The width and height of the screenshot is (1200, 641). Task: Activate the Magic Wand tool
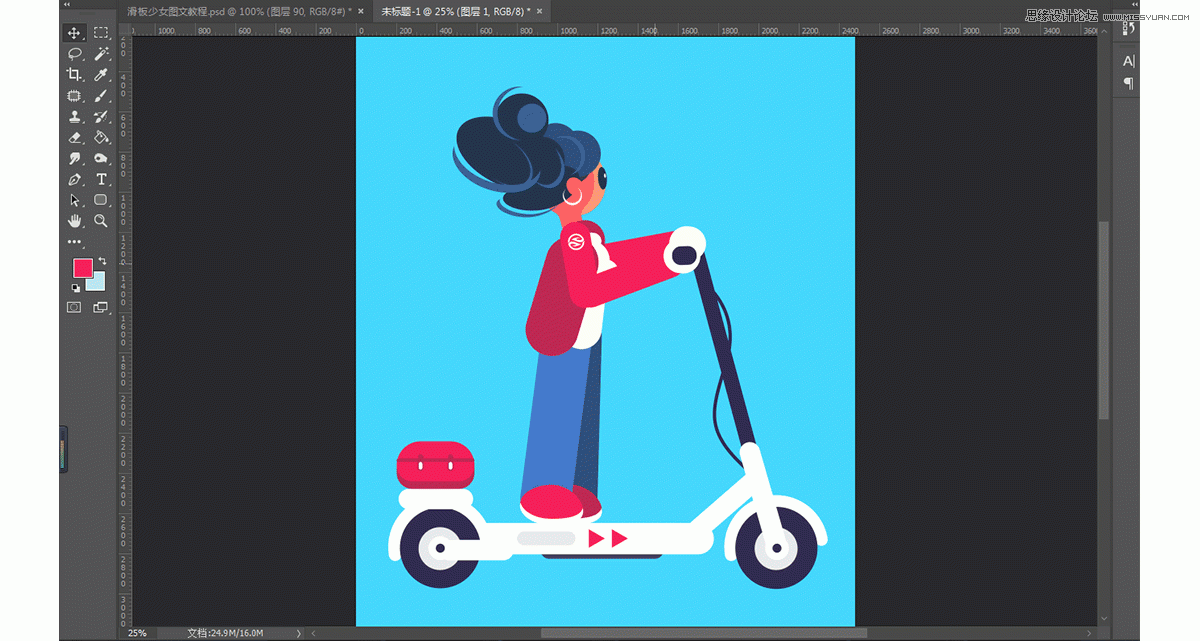(101, 54)
